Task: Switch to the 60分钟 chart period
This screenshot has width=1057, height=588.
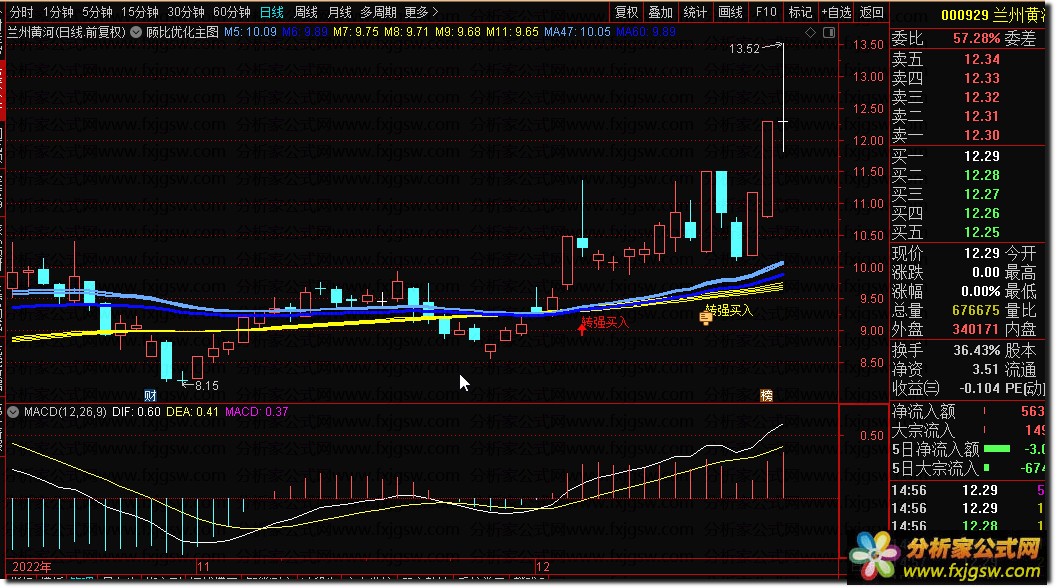Action: click(231, 12)
